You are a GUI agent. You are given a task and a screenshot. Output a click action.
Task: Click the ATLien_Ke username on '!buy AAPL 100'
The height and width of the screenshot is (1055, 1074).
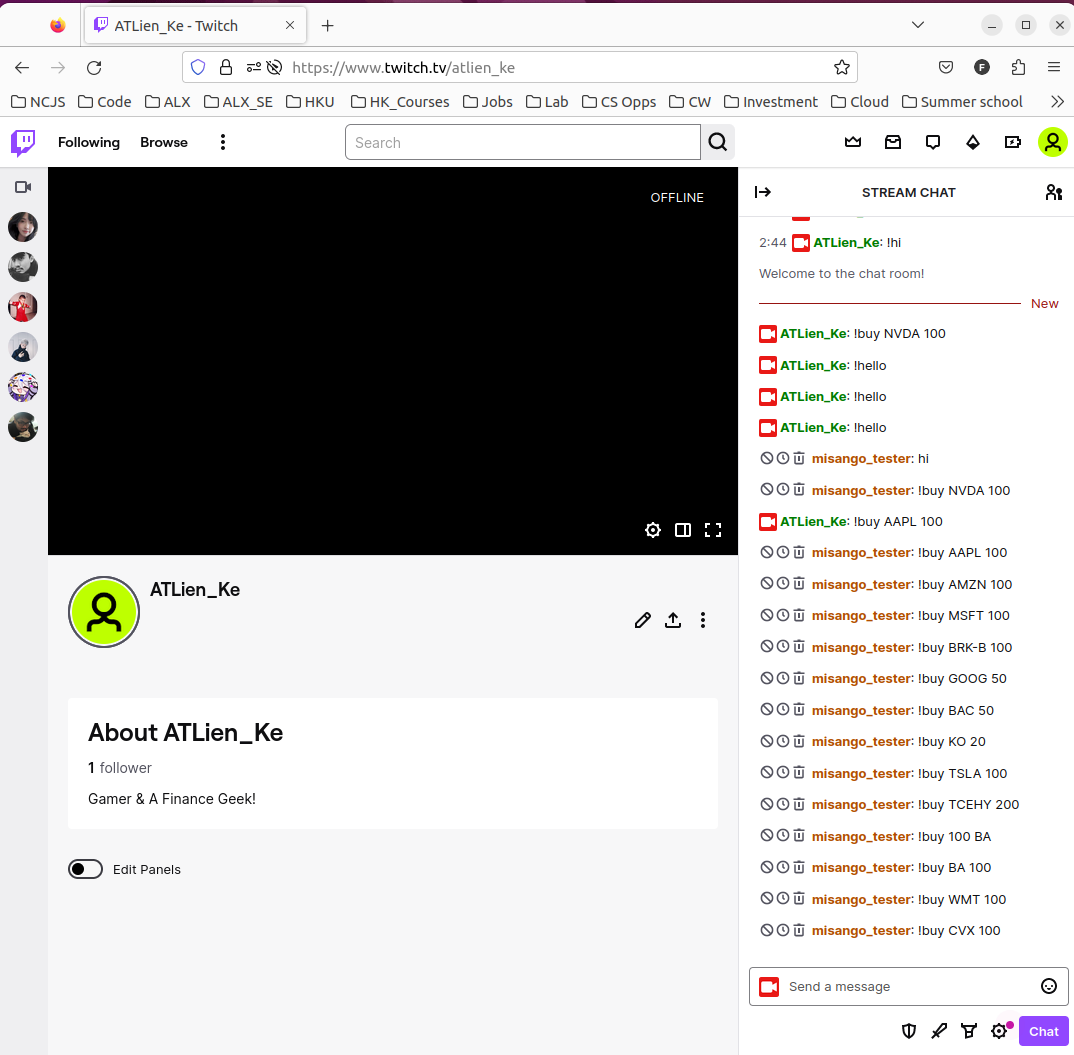pyautogui.click(x=813, y=521)
